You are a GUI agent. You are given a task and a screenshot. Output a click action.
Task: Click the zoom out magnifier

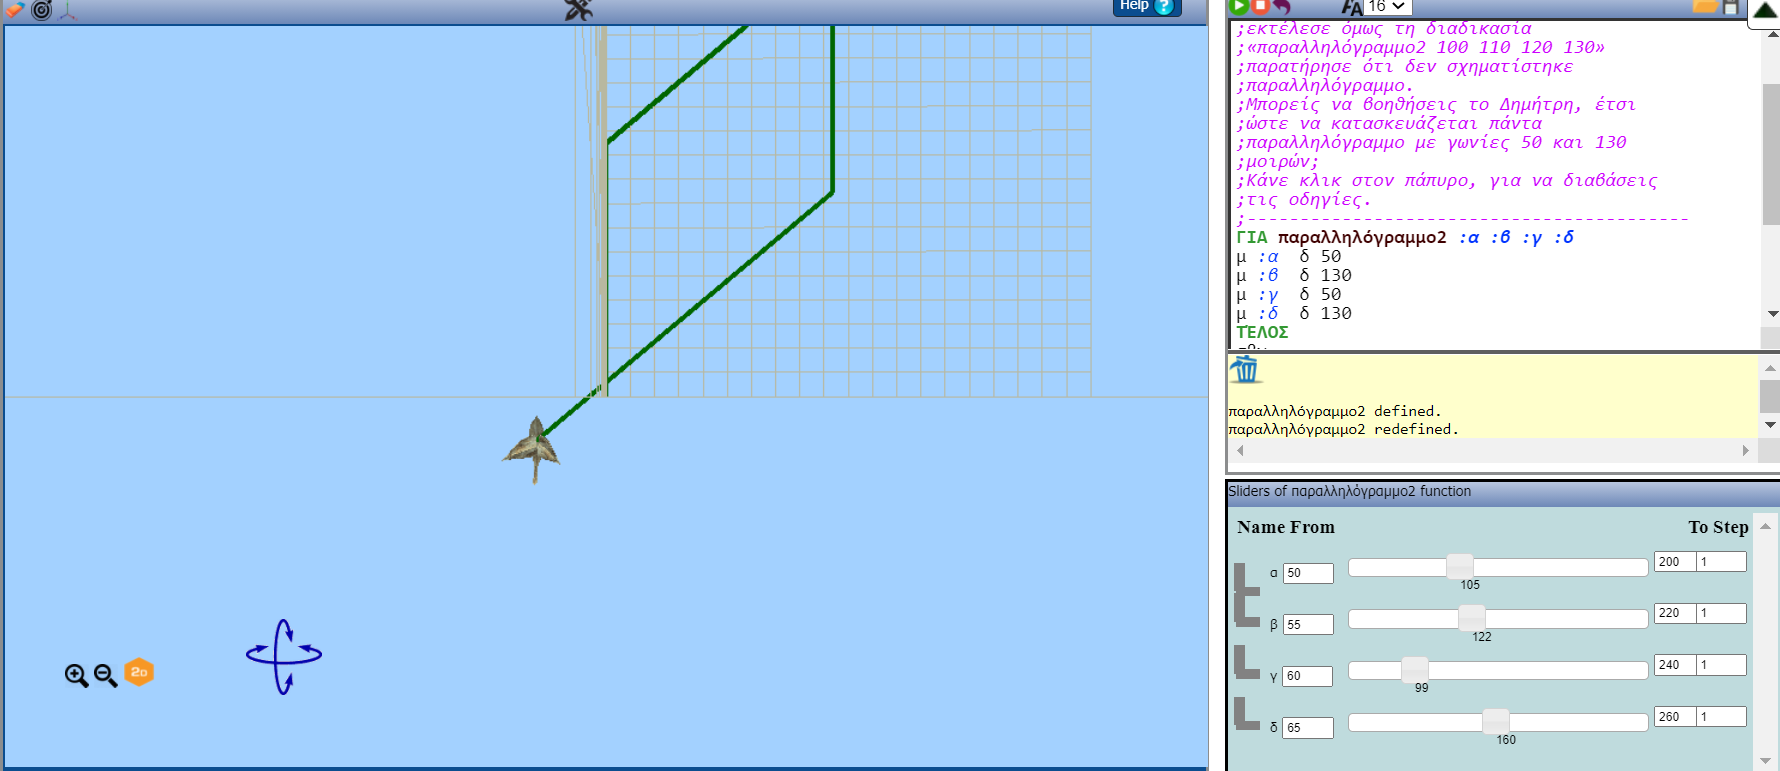tap(105, 676)
